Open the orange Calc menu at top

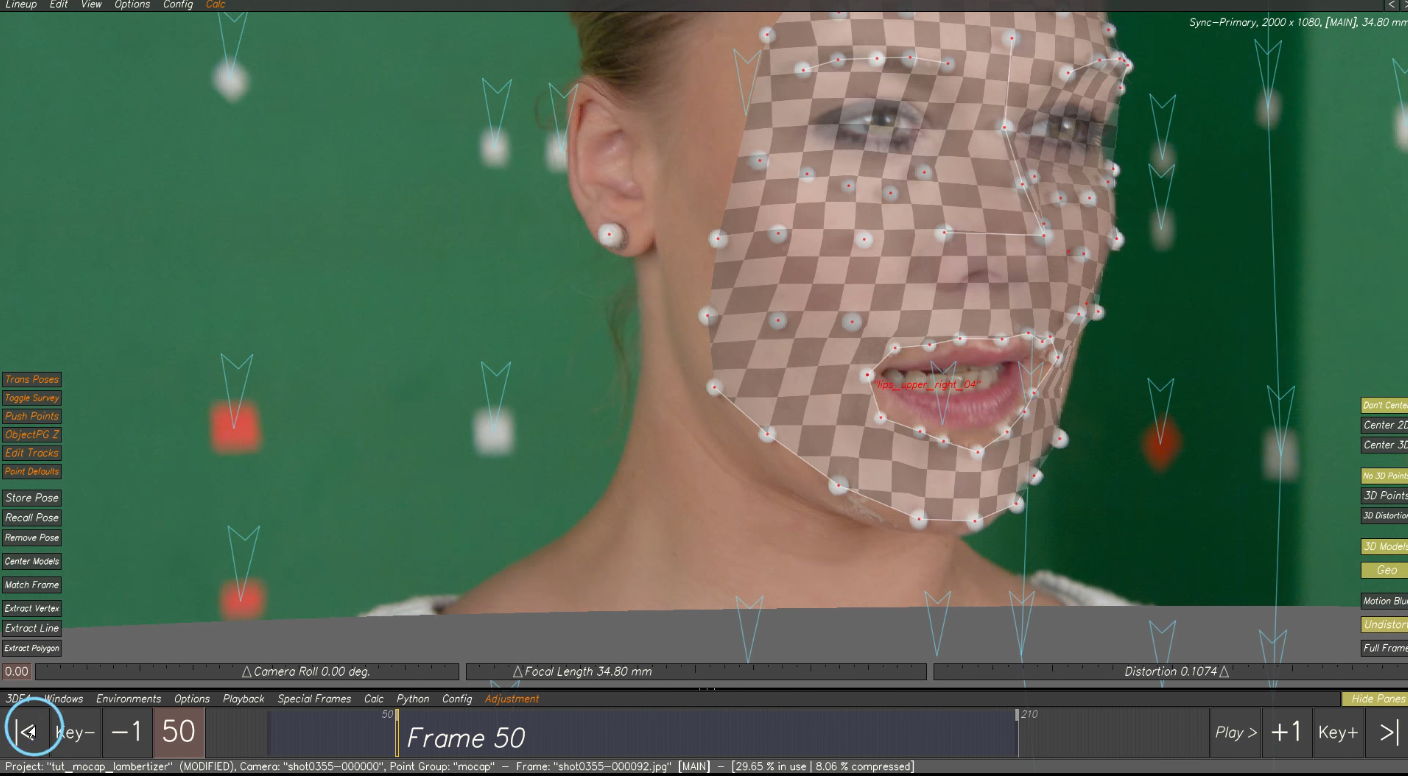[215, 5]
